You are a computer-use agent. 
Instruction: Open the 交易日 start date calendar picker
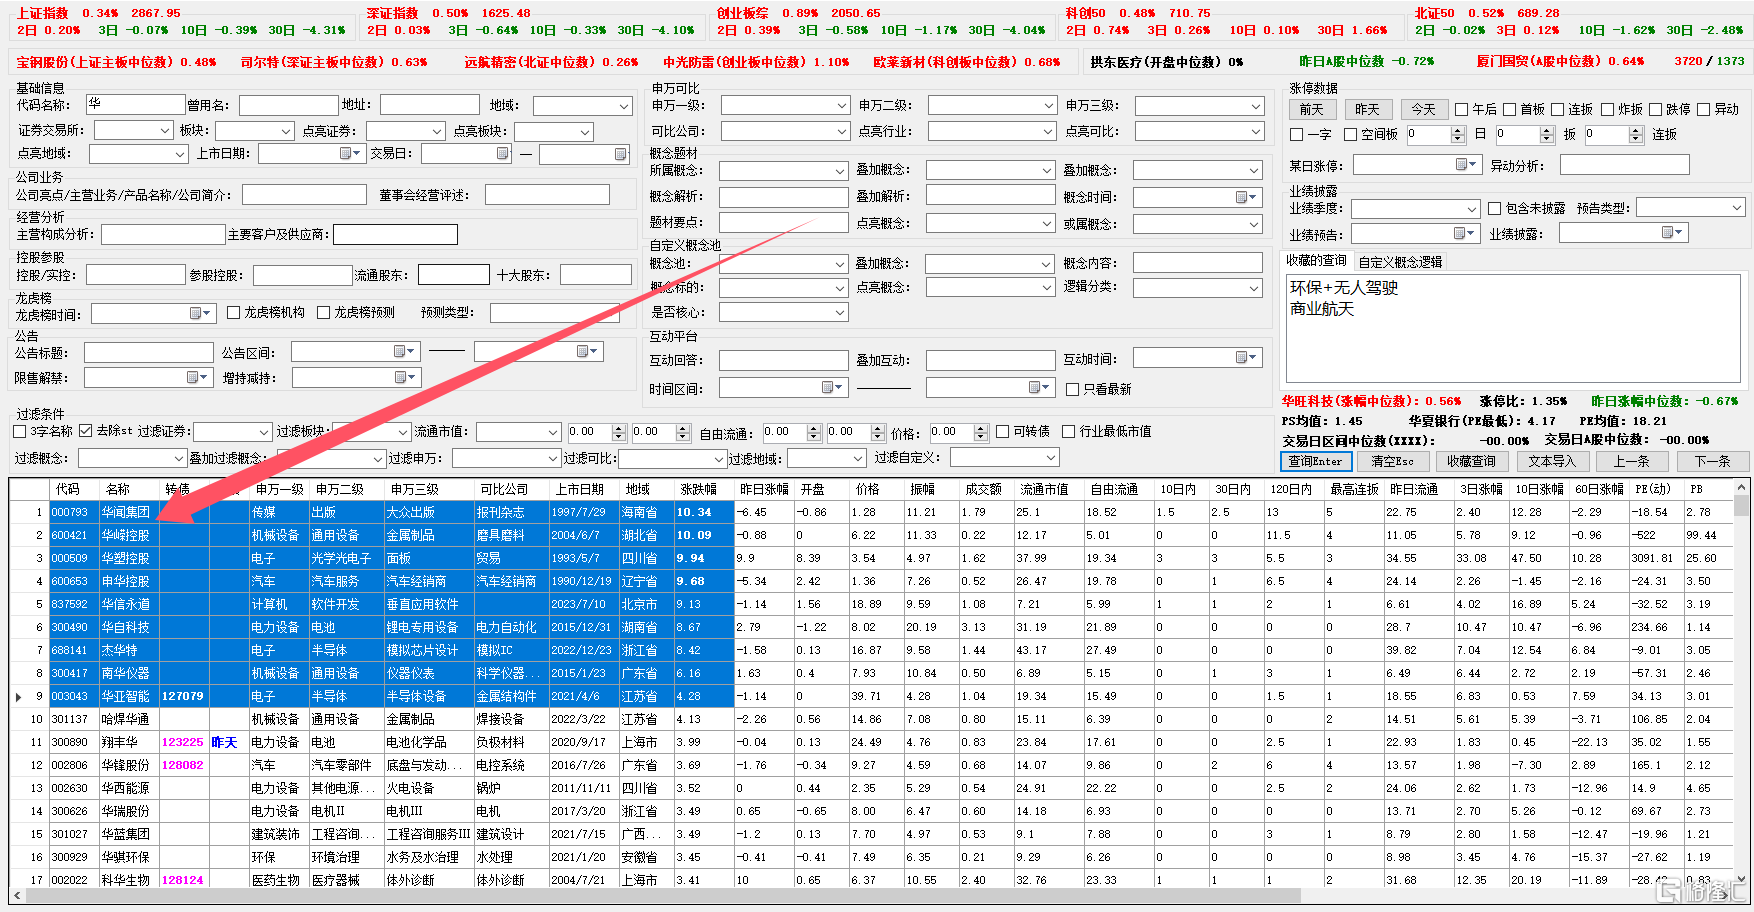[x=502, y=154]
